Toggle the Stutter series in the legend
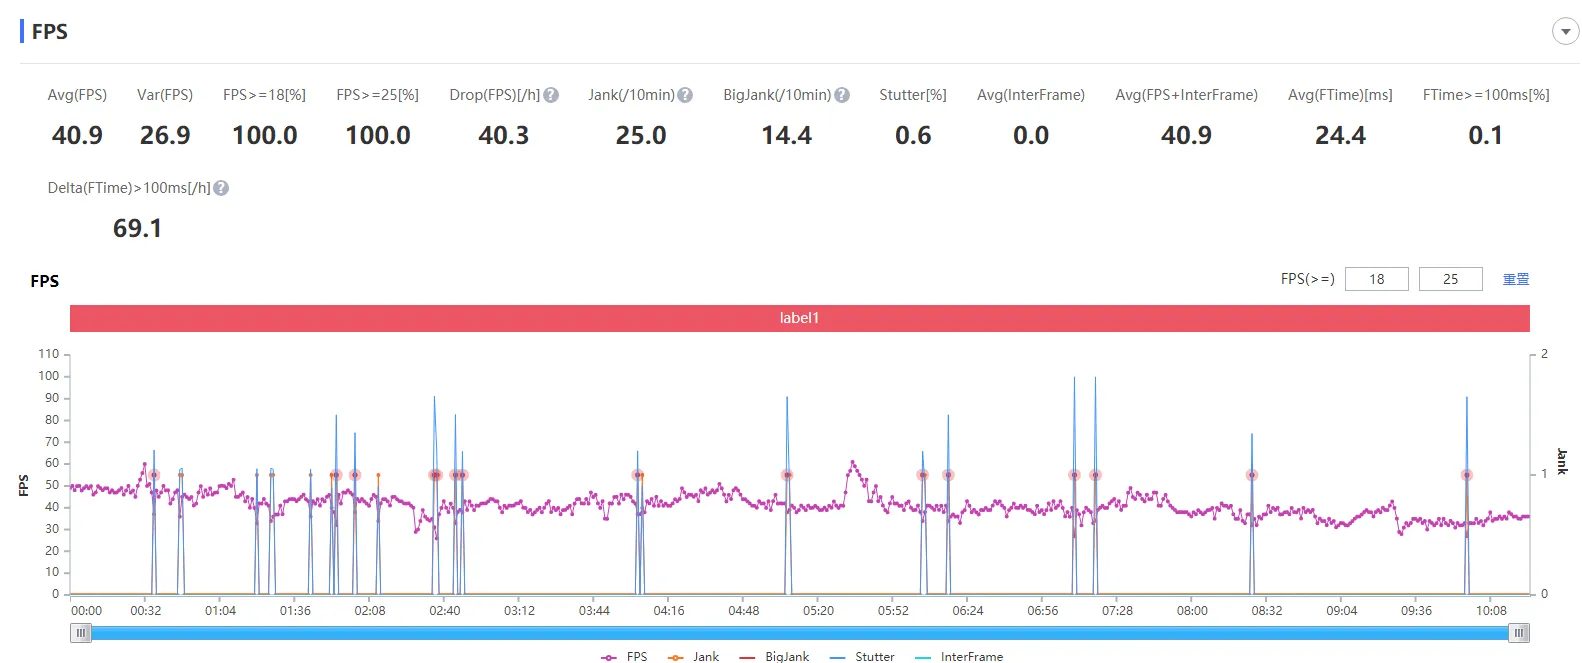 [x=862, y=657]
